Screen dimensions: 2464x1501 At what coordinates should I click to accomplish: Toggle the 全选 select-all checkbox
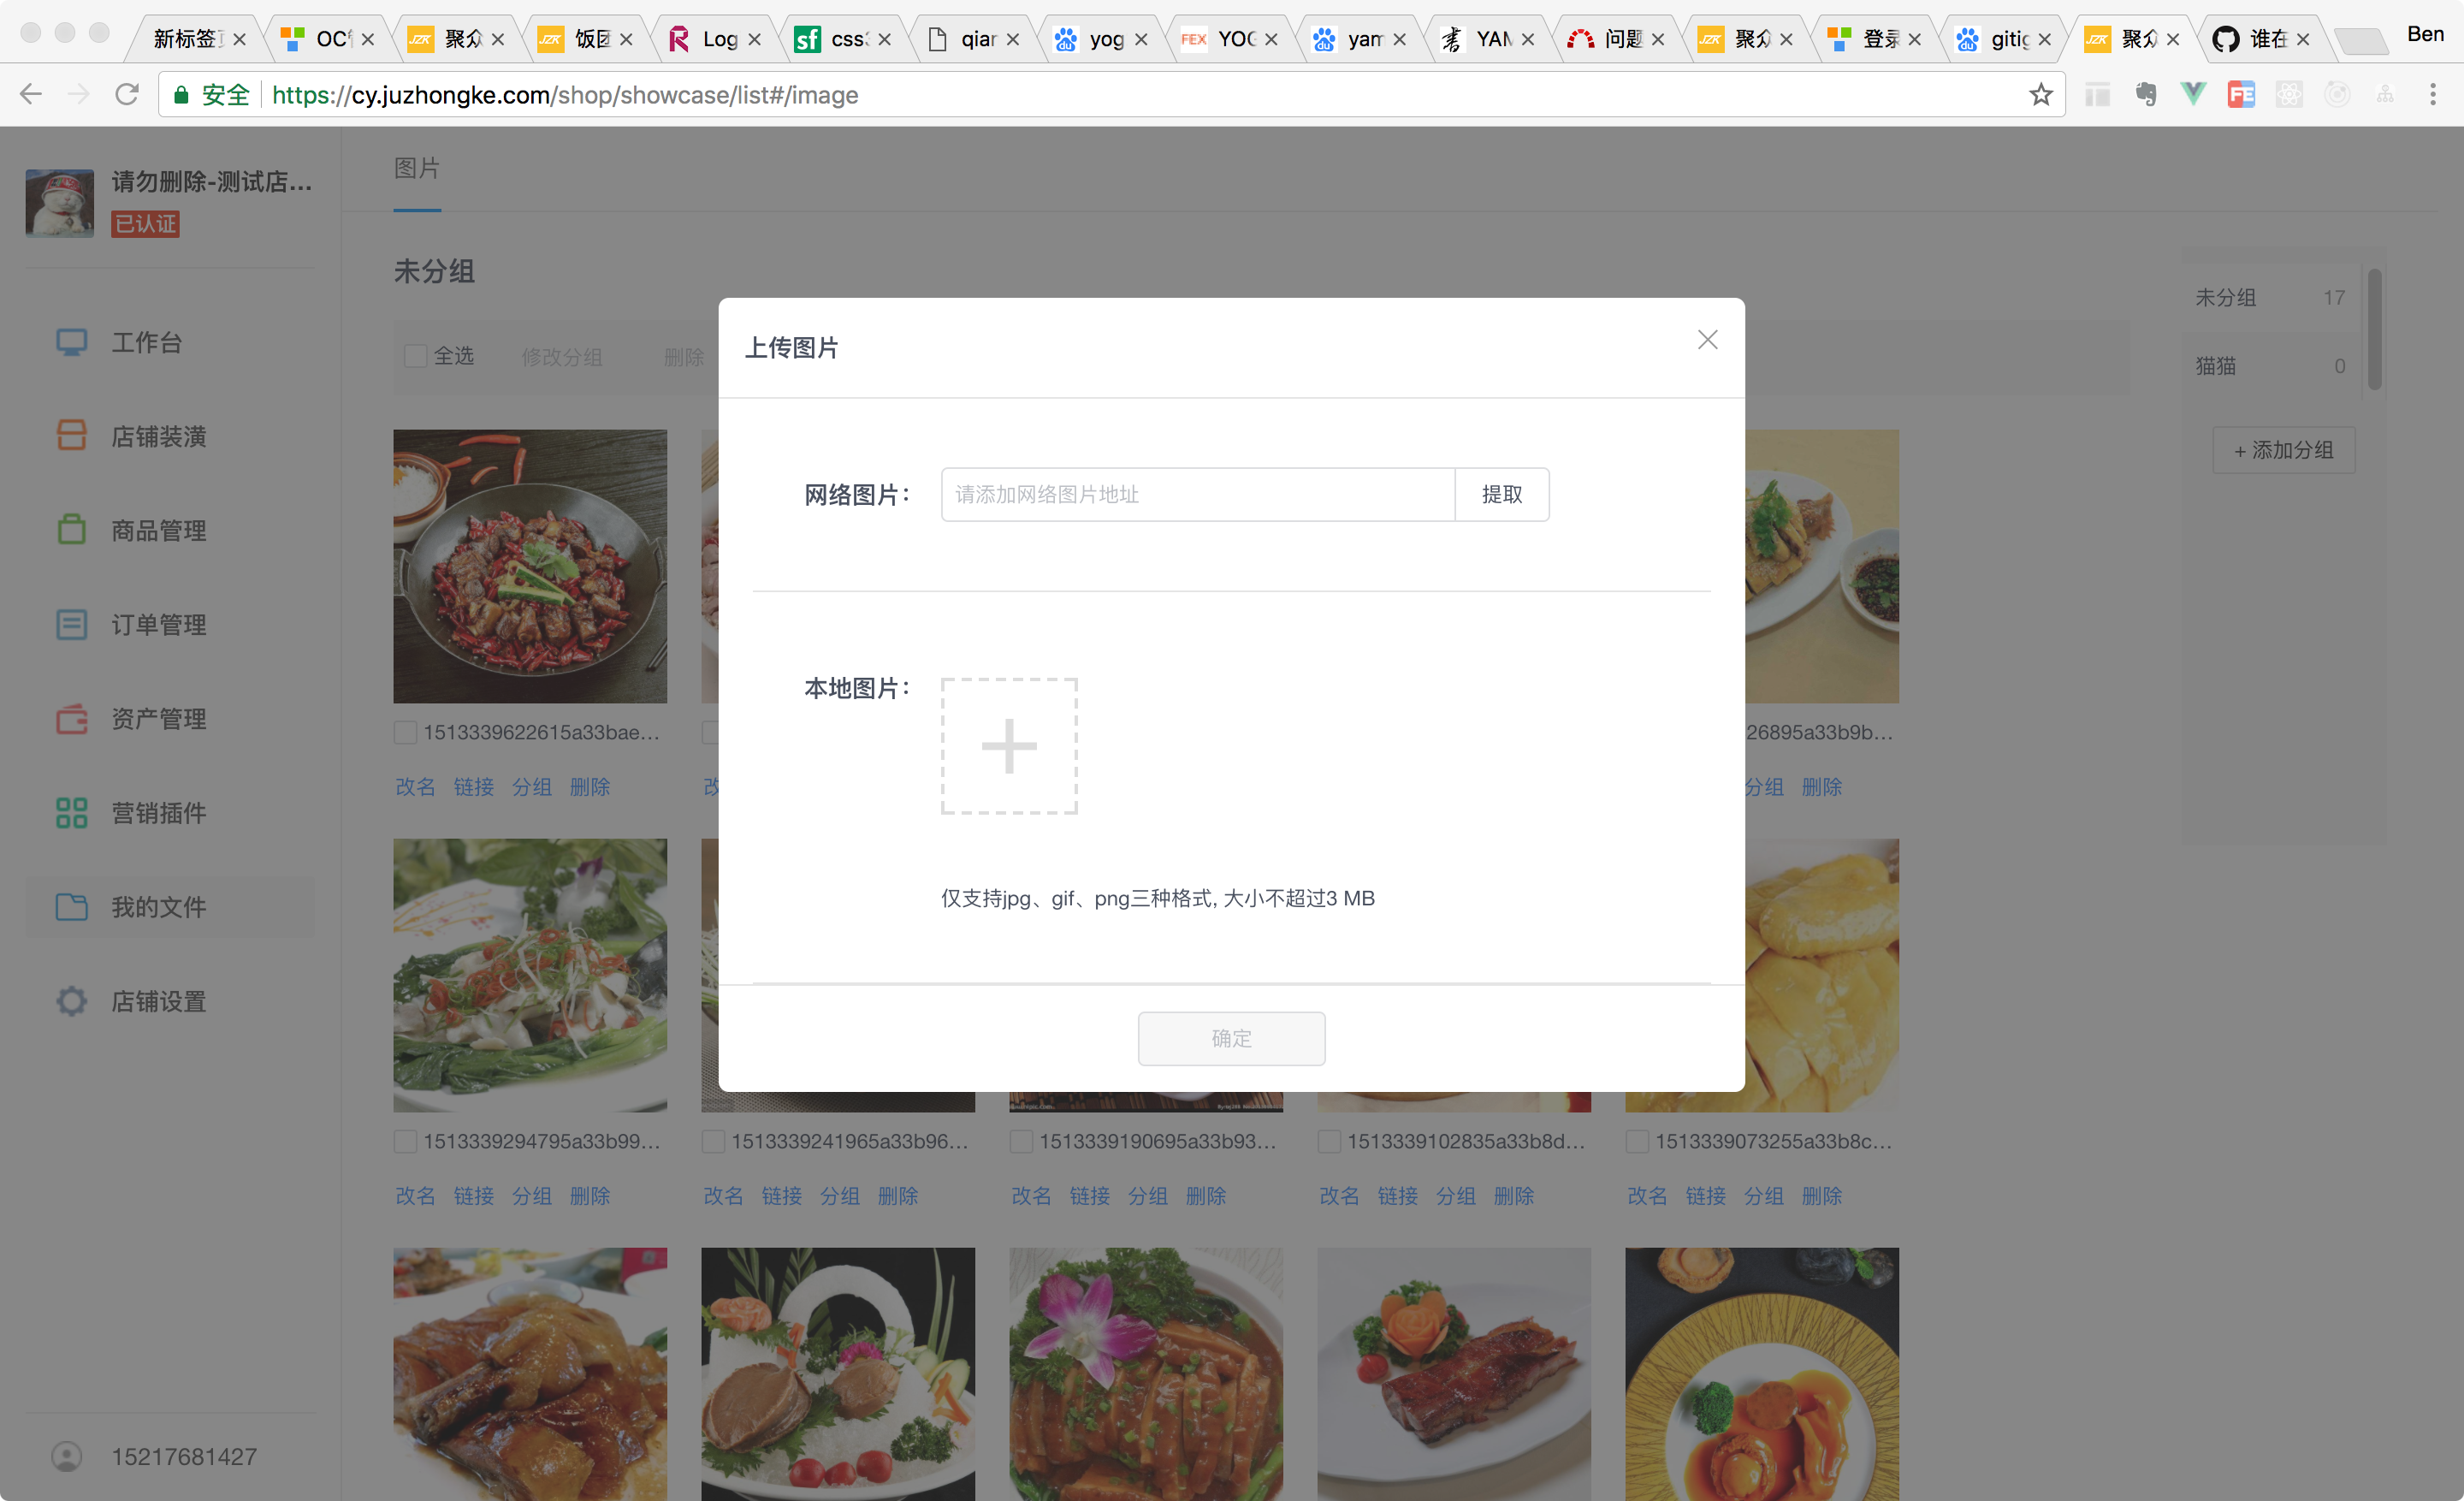415,356
